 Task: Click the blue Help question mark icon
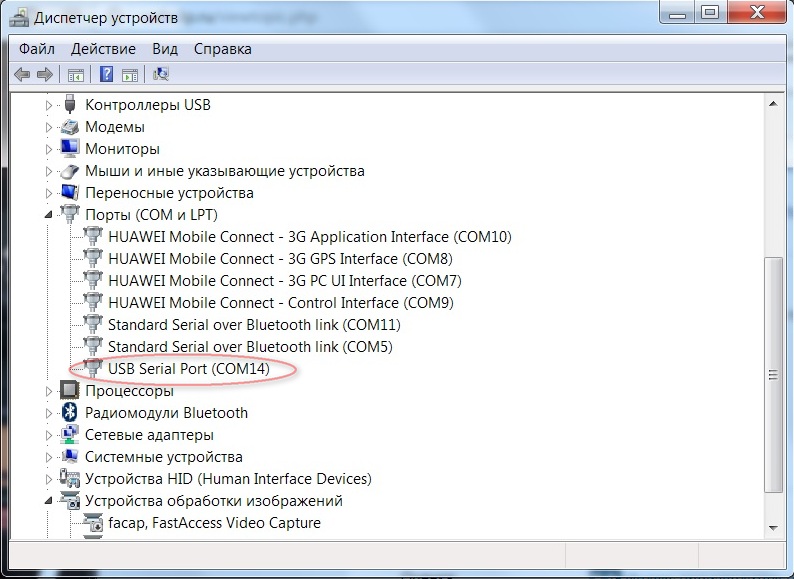106,74
